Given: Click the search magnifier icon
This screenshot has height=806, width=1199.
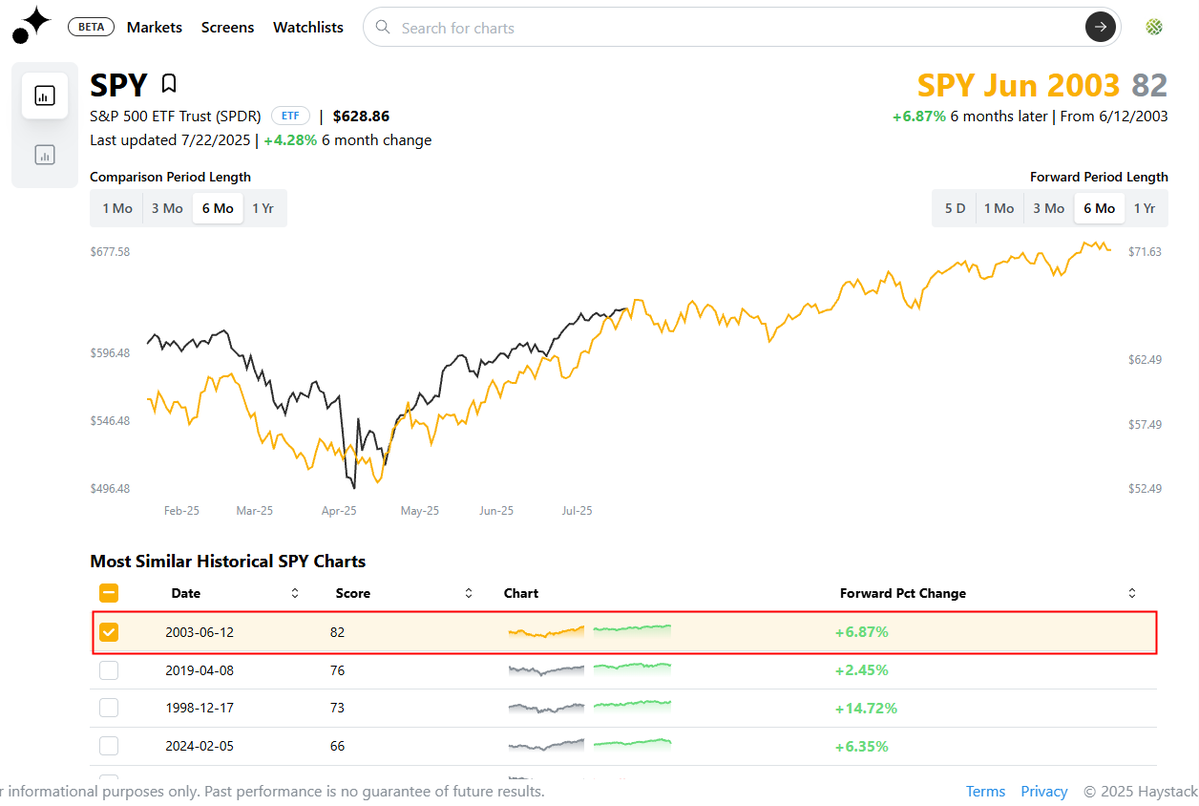Looking at the screenshot, I should pyautogui.click(x=382, y=27).
